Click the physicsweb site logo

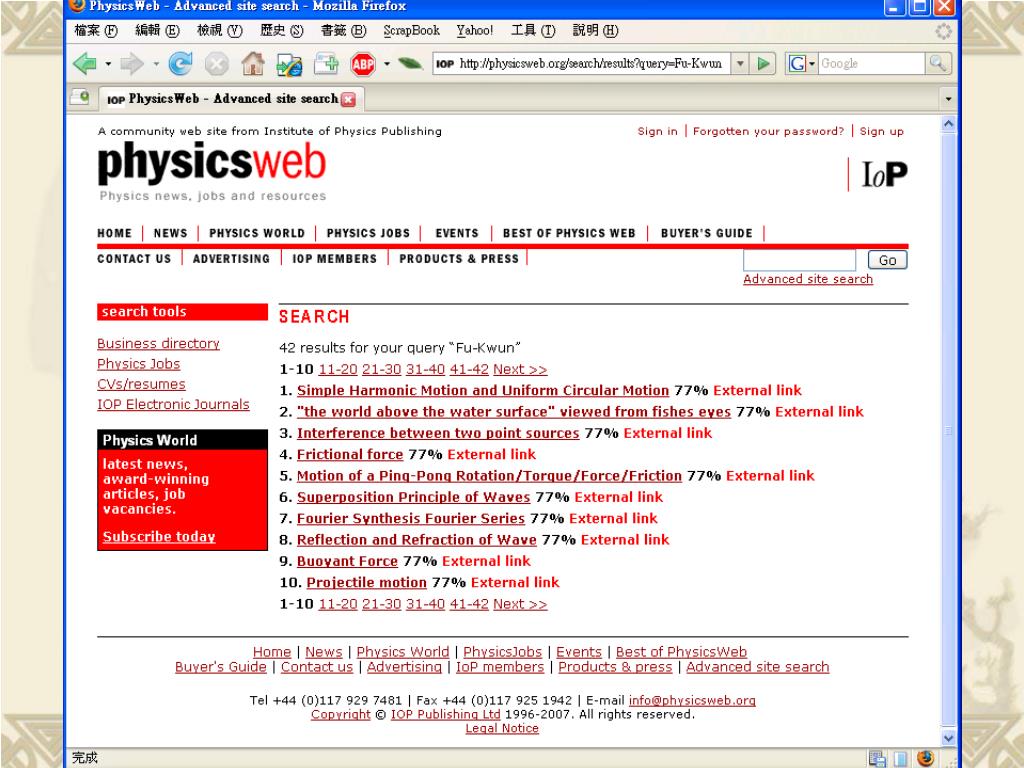[x=212, y=163]
